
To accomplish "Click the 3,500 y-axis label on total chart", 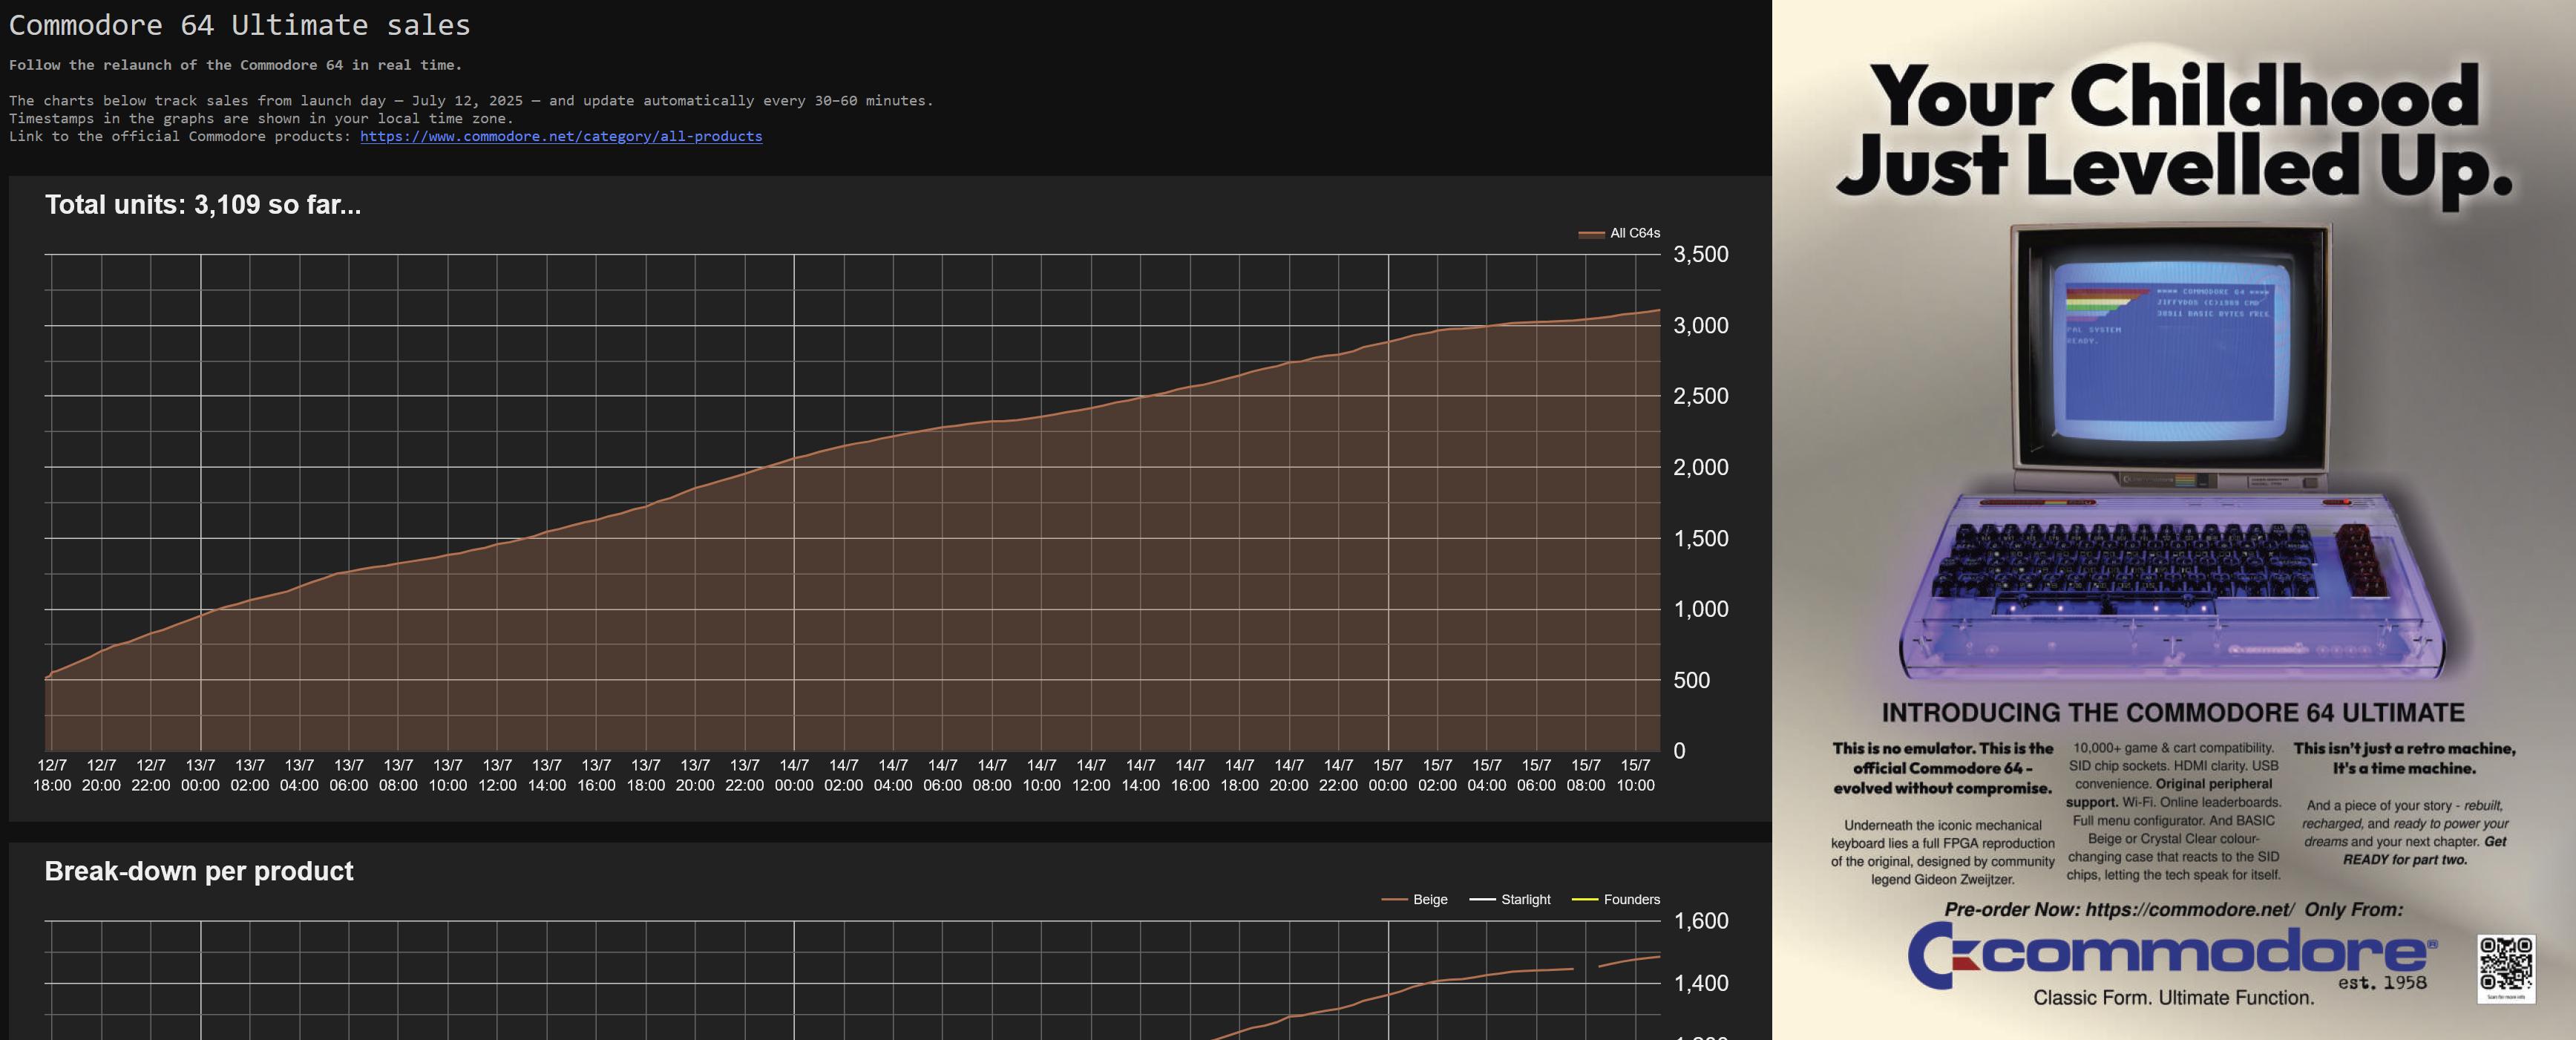I will tap(1700, 254).
